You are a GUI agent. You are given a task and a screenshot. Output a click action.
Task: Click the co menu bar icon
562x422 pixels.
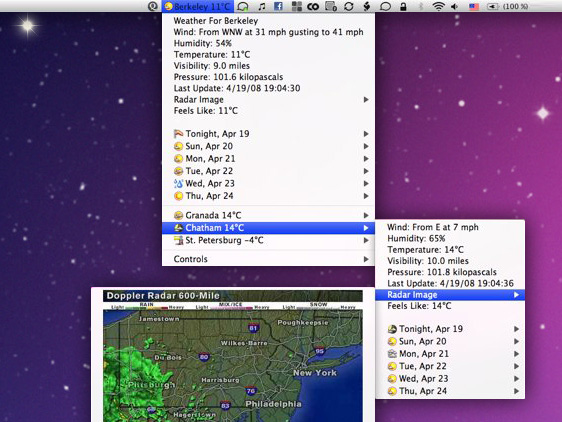click(313, 6)
